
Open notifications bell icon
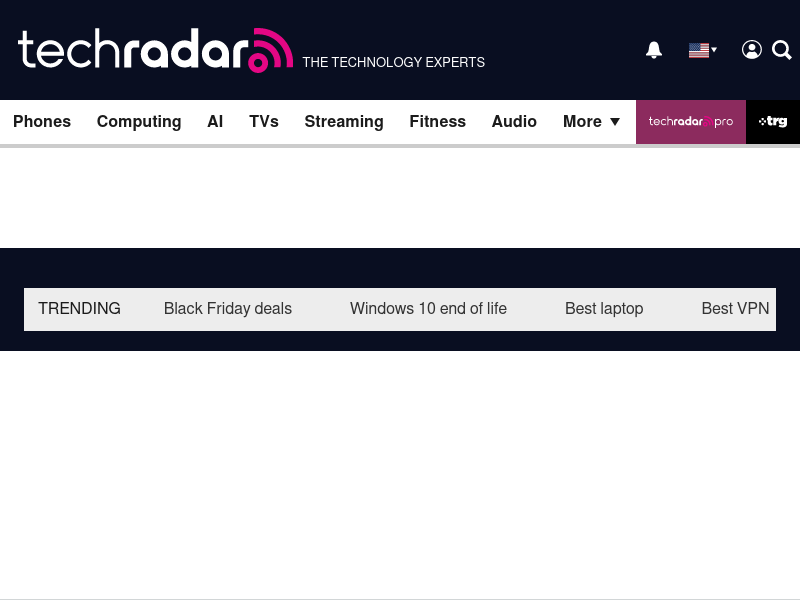[x=654, y=50]
